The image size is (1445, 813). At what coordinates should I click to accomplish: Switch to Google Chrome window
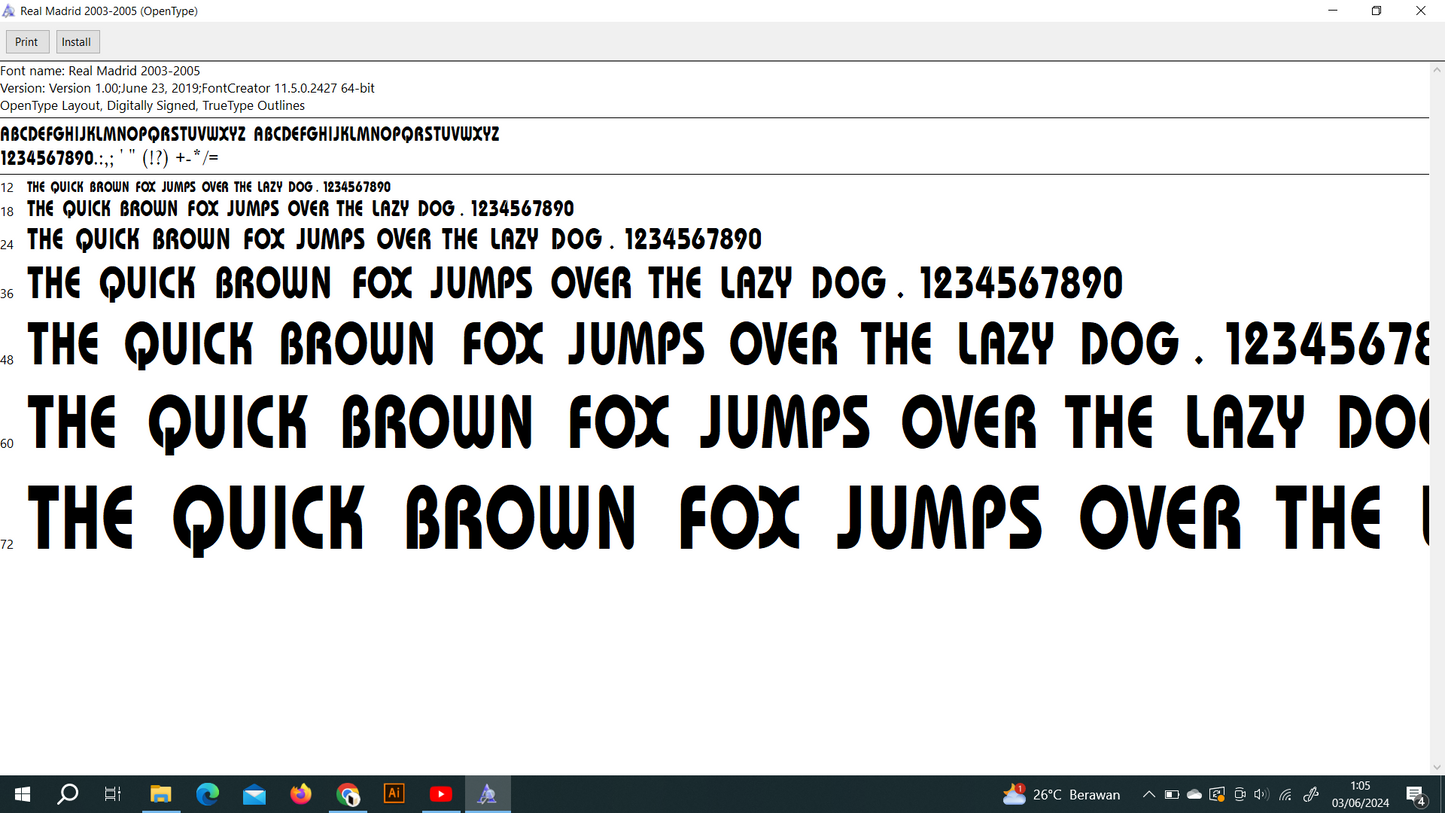click(348, 794)
